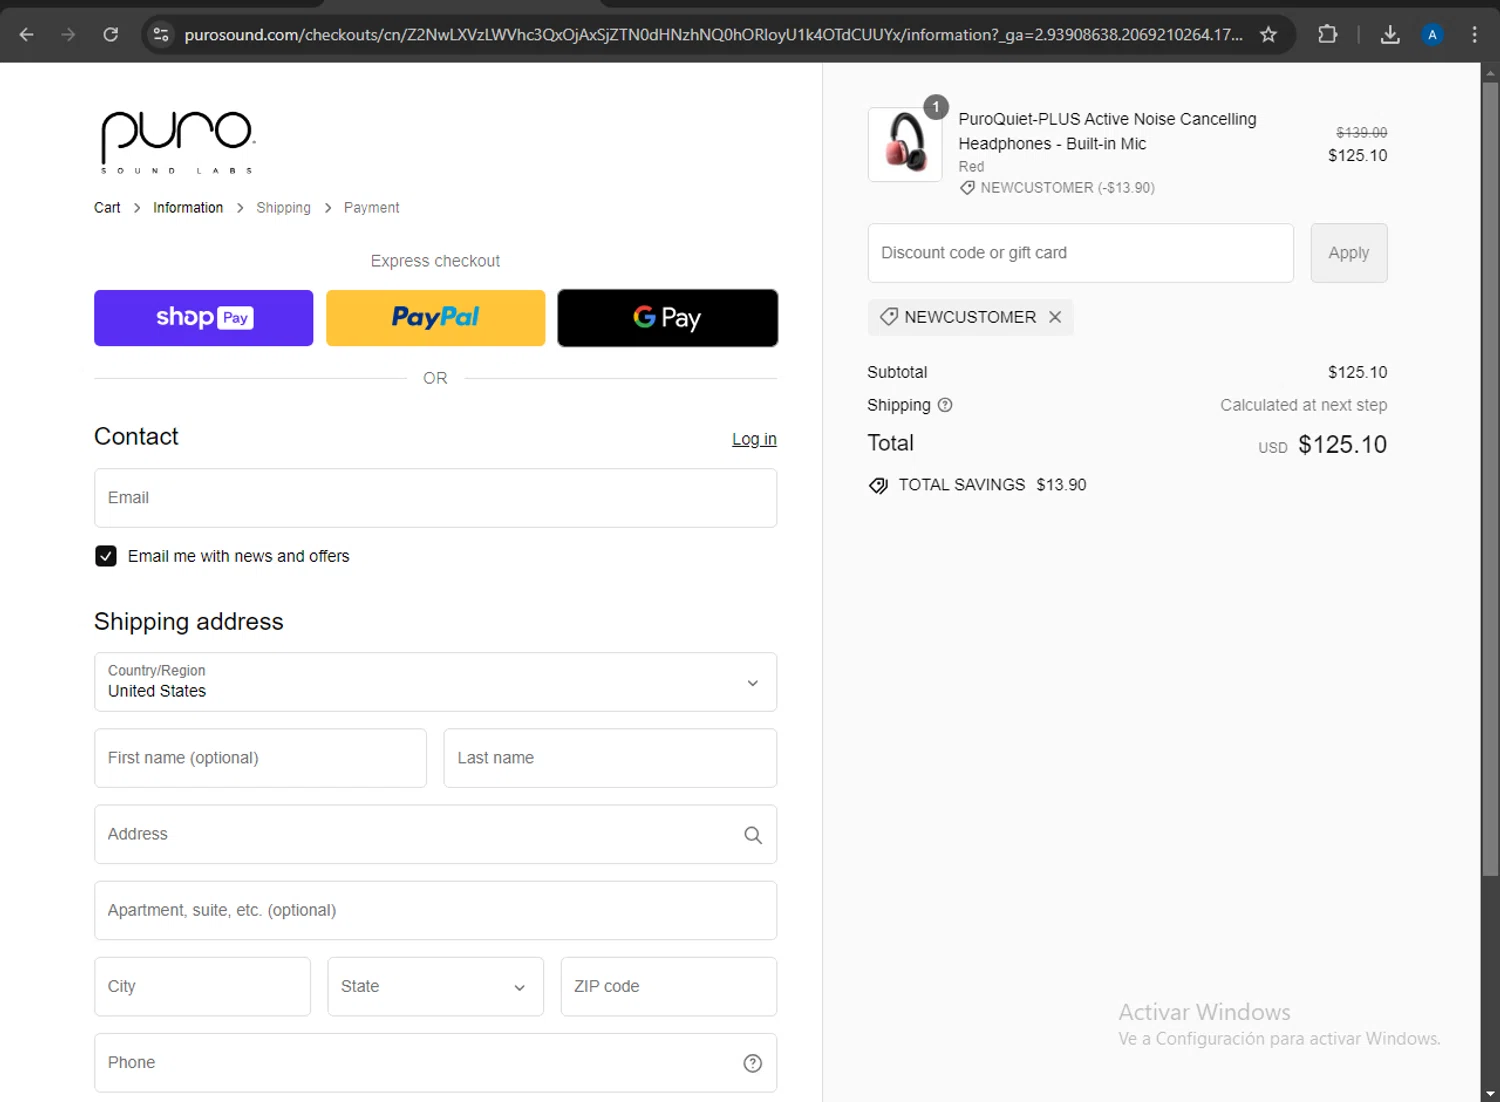Viewport: 1500px width, 1102px height.
Task: Check out with Google Pay
Action: tap(667, 318)
